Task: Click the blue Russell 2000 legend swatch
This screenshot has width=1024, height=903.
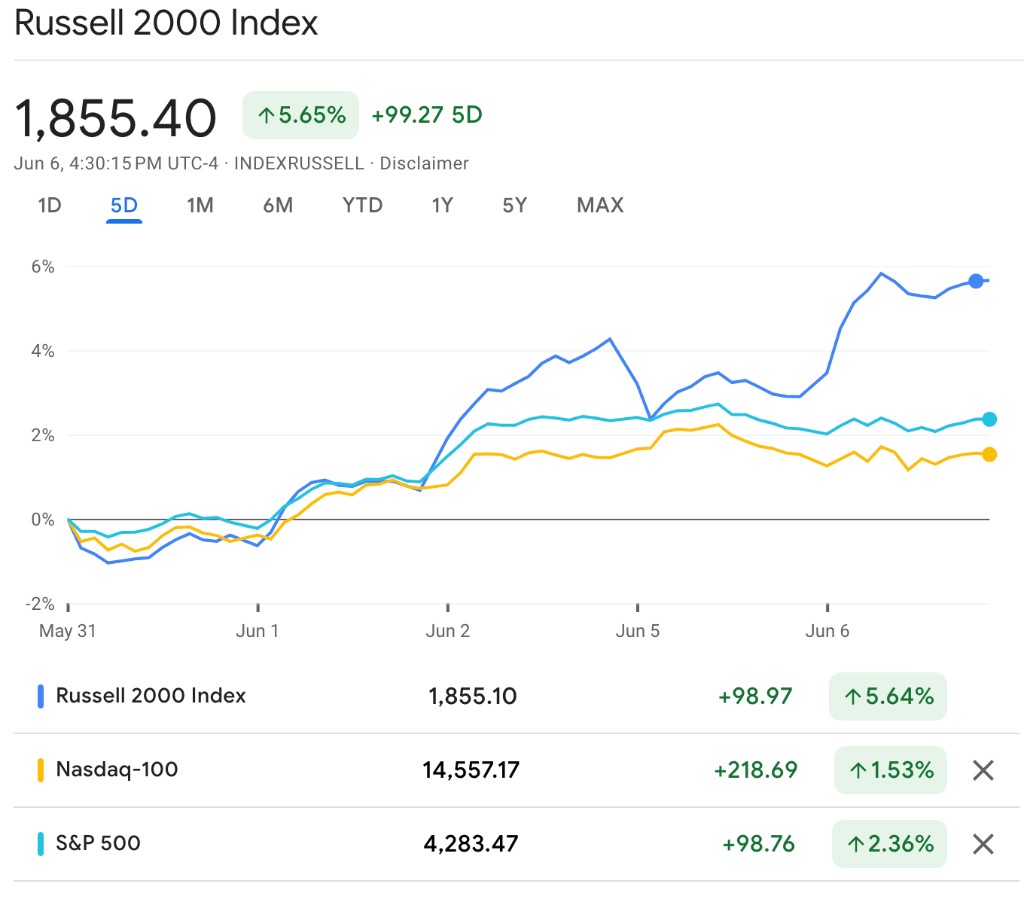Action: click(x=41, y=696)
